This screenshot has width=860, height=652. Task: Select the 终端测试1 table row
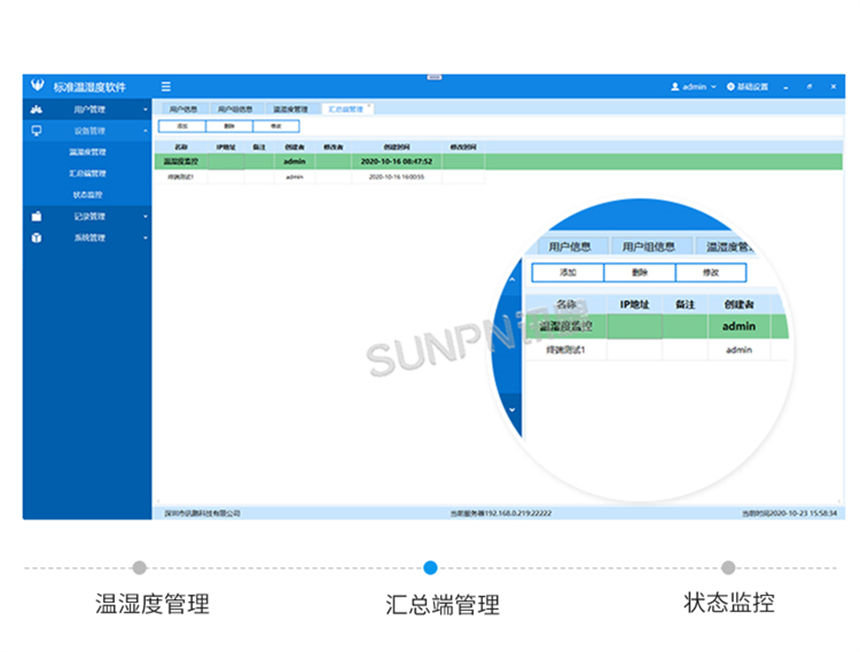coord(250,178)
